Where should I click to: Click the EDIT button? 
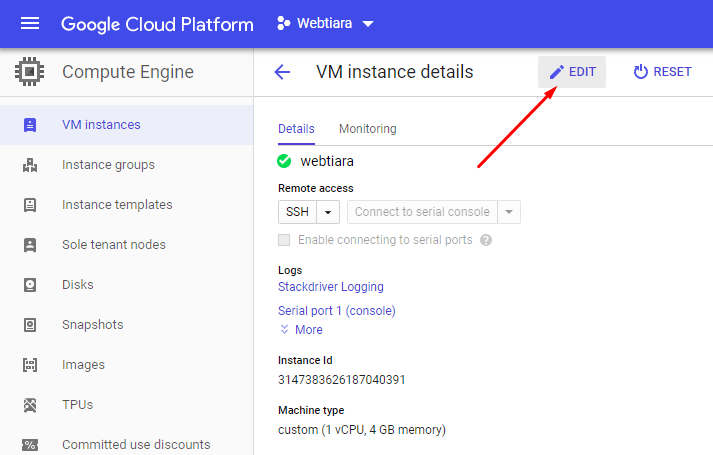[x=572, y=72]
